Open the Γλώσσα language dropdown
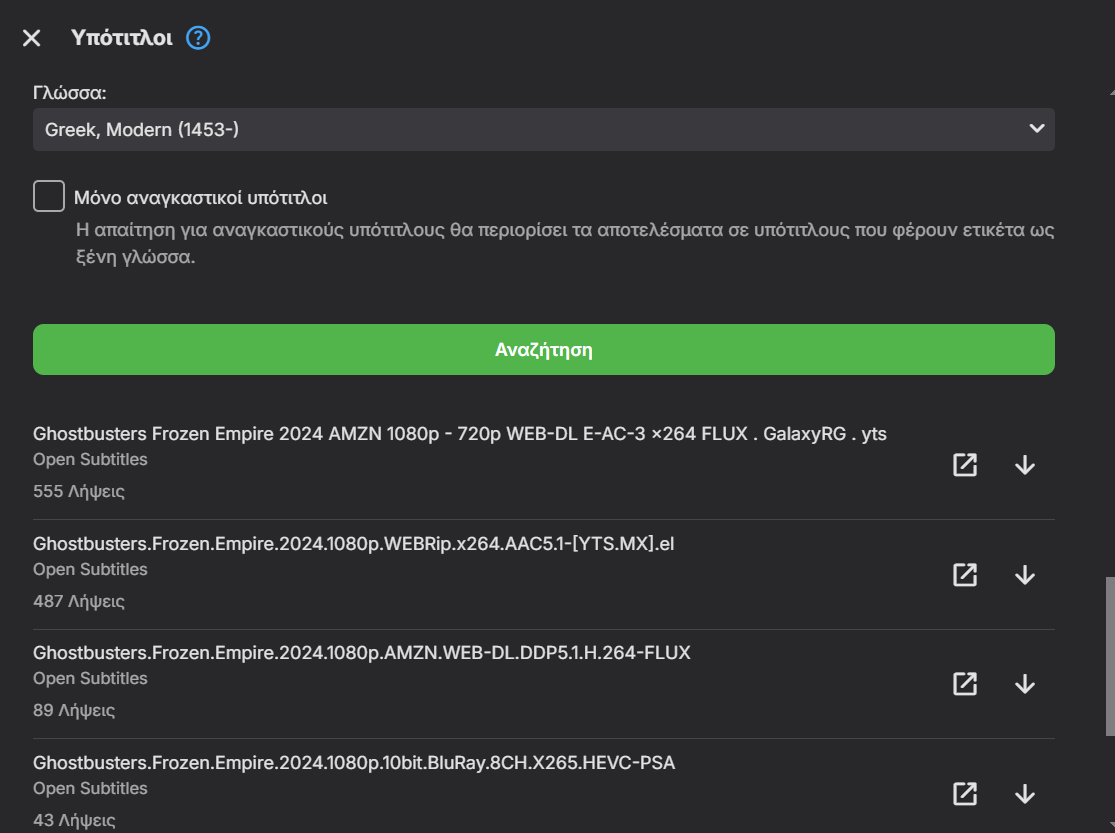The image size is (1115, 833). pos(543,129)
